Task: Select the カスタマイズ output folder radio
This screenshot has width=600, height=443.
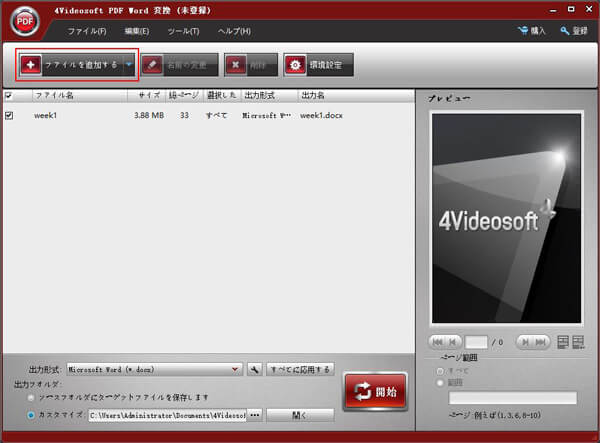Action: click(31, 415)
